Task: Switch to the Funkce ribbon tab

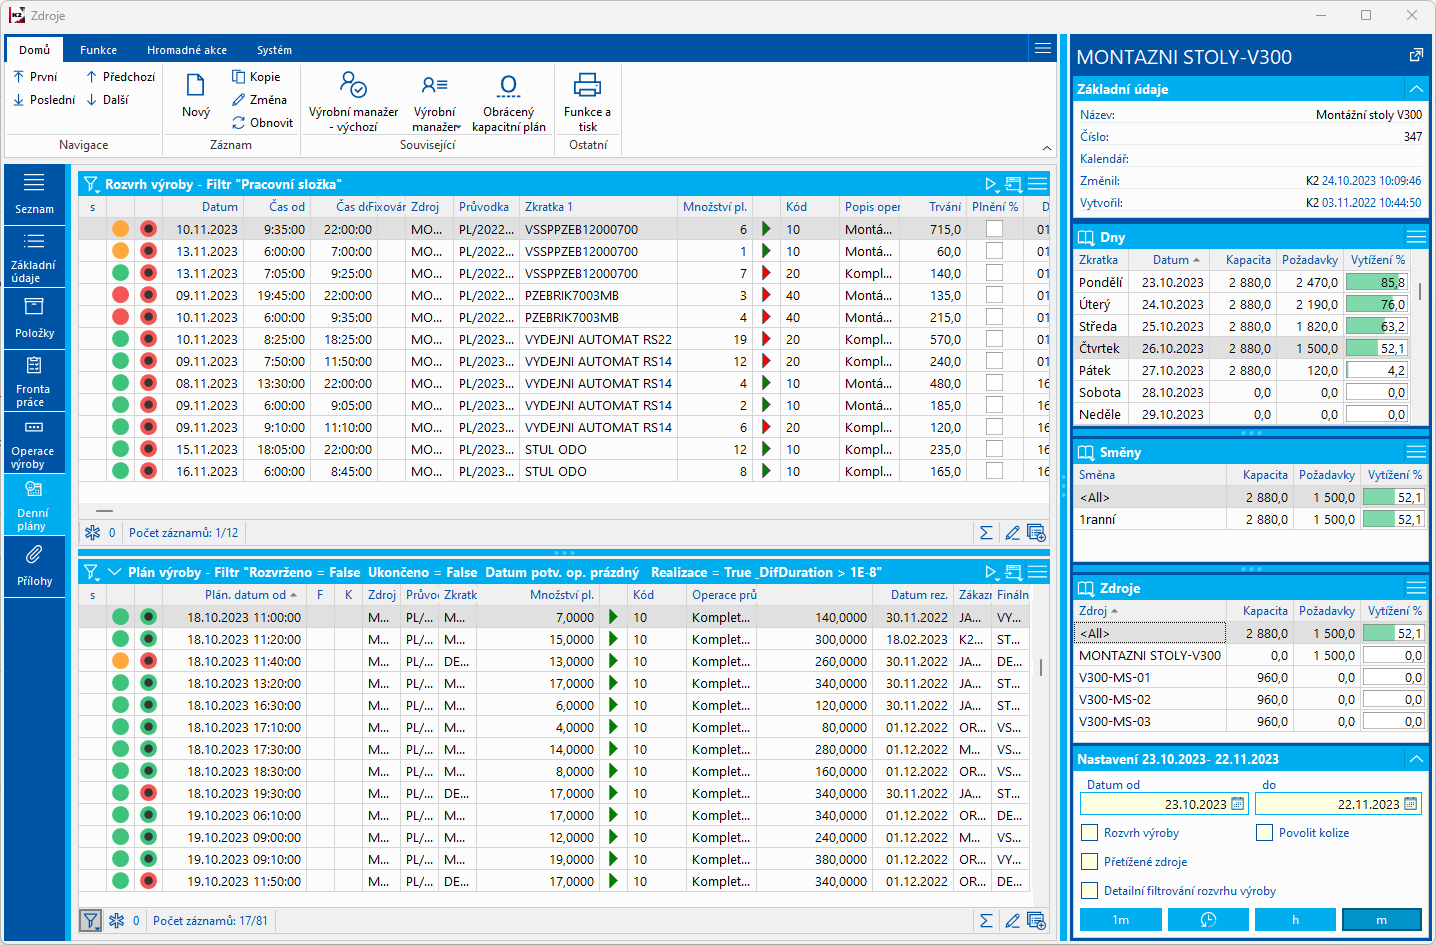Action: (98, 50)
